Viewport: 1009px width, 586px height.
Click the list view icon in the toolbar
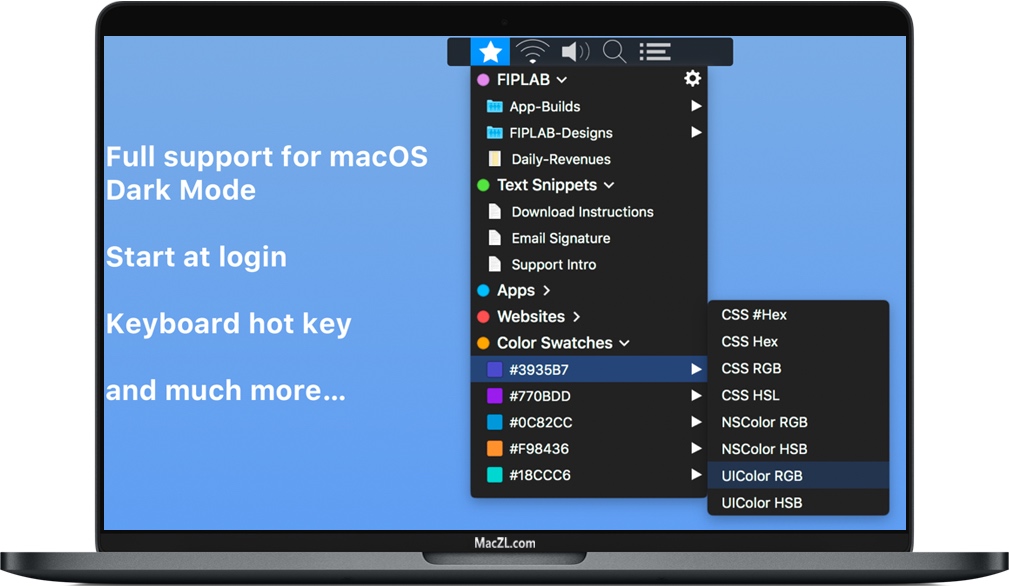click(x=655, y=50)
